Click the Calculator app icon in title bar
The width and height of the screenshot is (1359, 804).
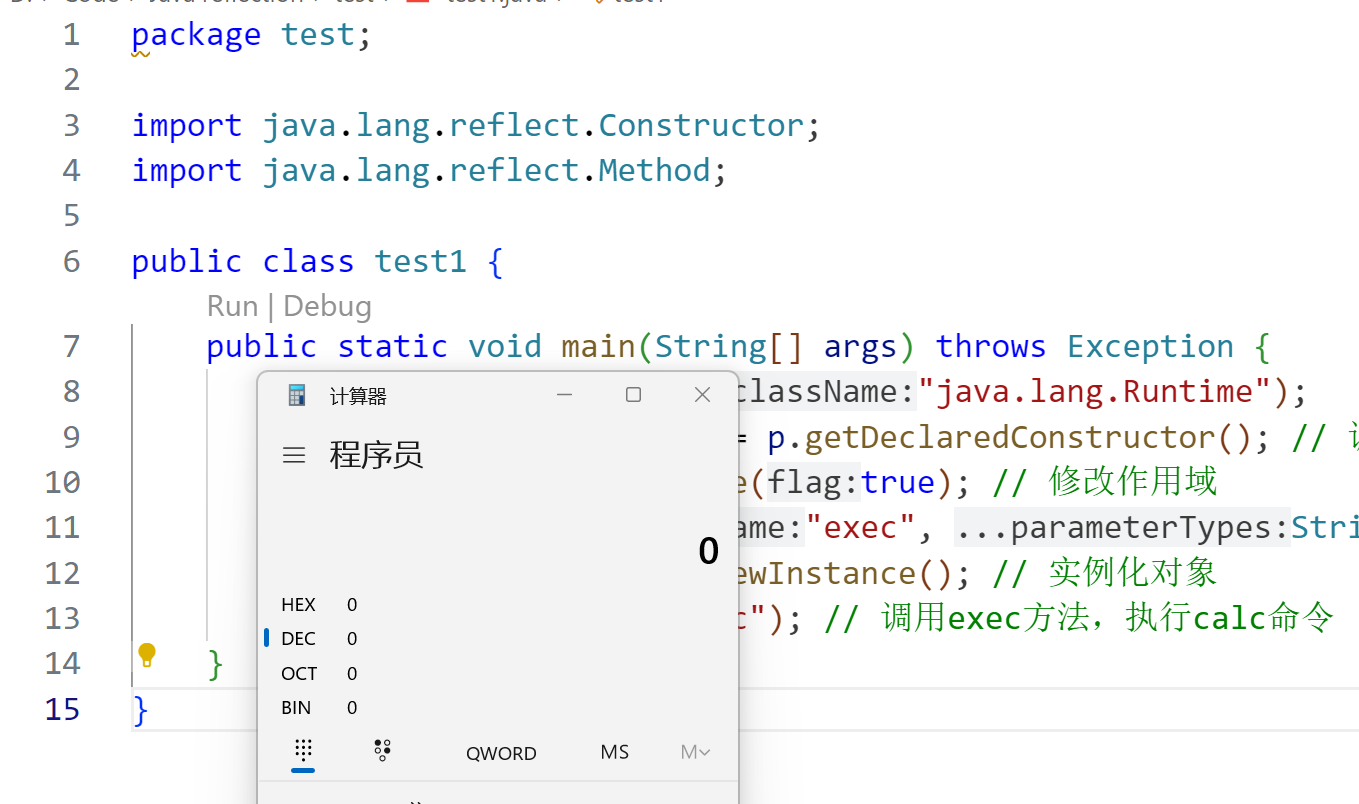(x=296, y=396)
